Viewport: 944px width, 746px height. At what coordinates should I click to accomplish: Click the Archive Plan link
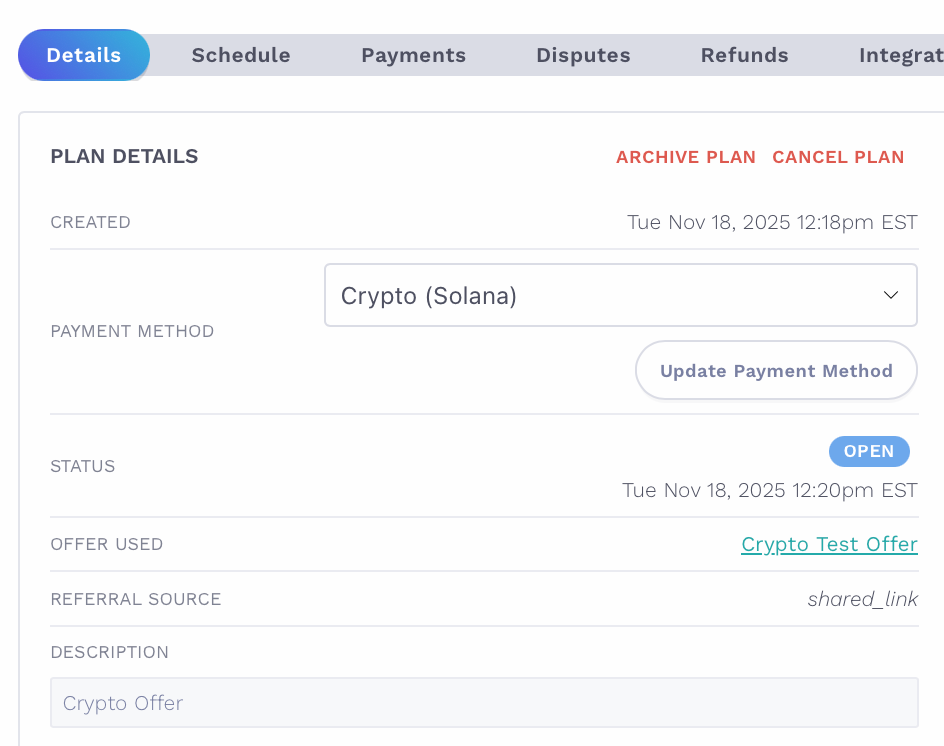tap(686, 157)
